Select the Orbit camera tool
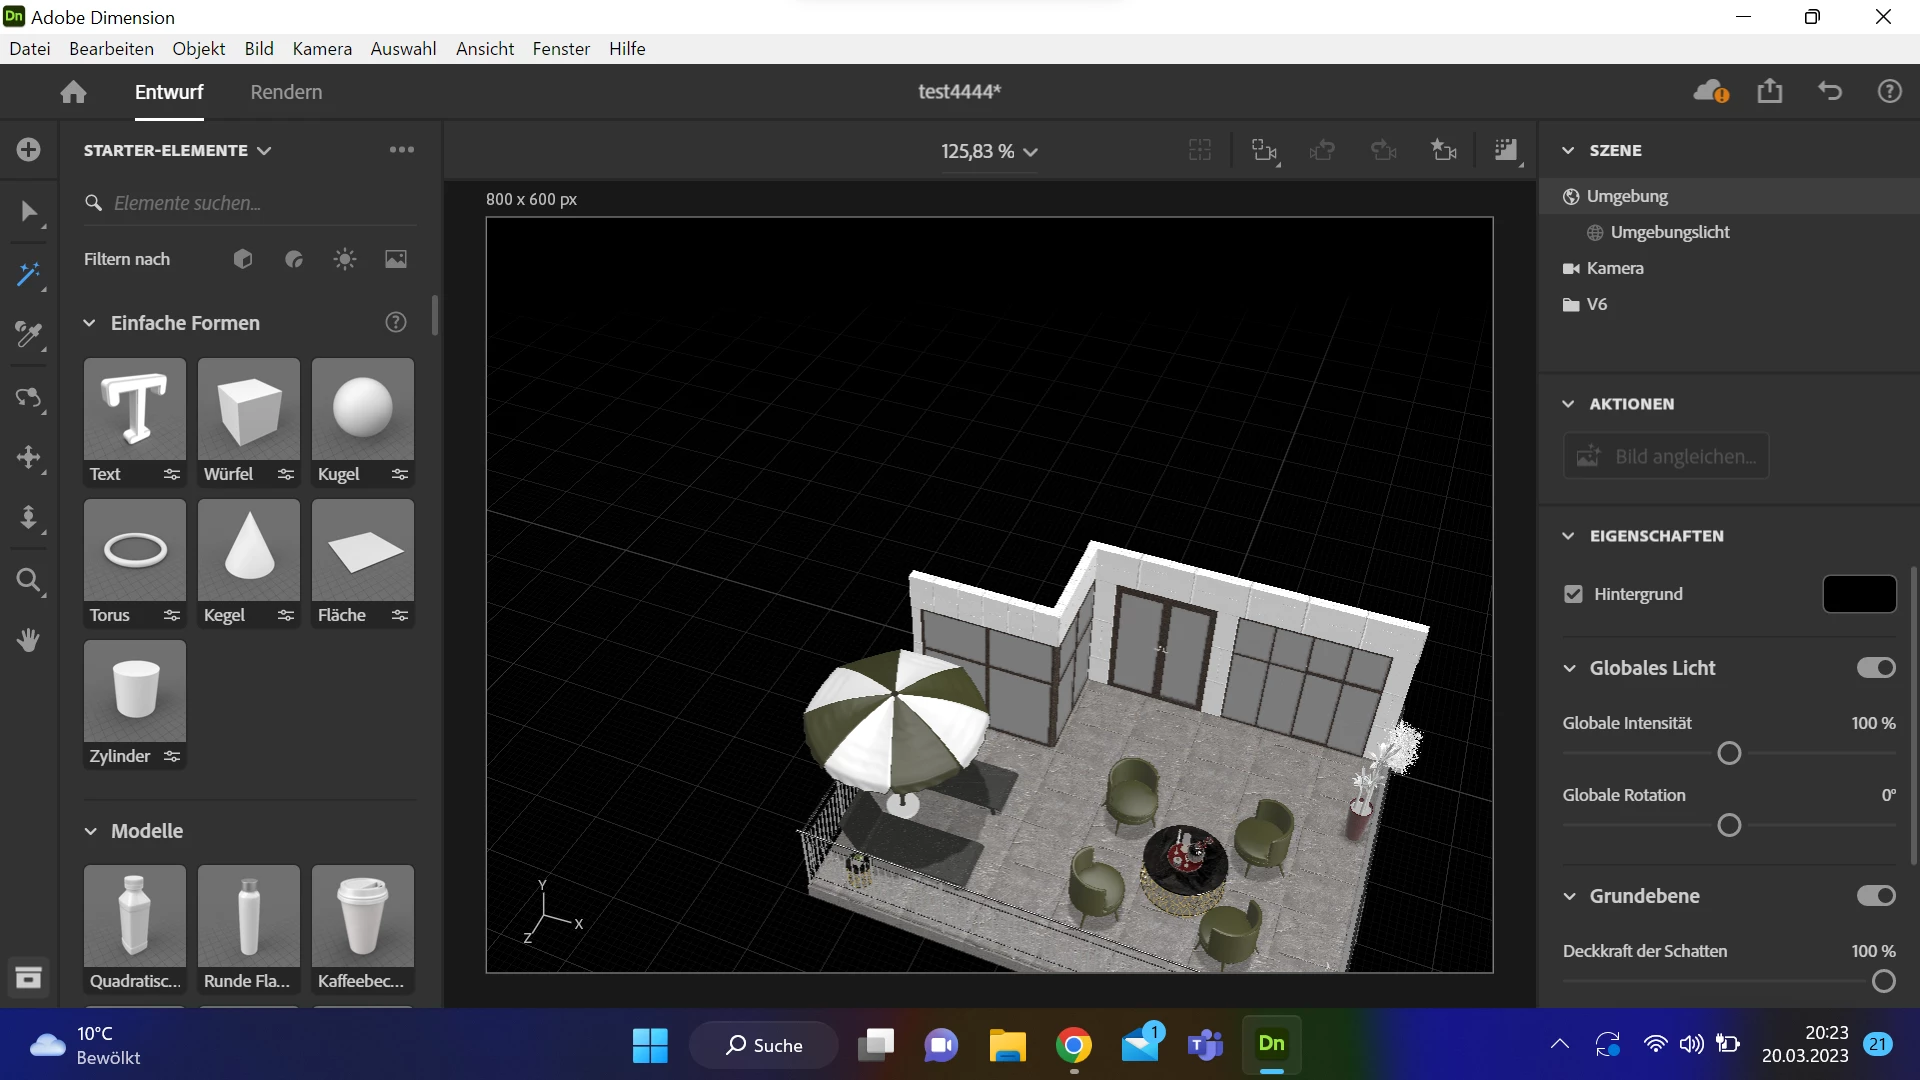The height and width of the screenshot is (1080, 1920). 28,398
